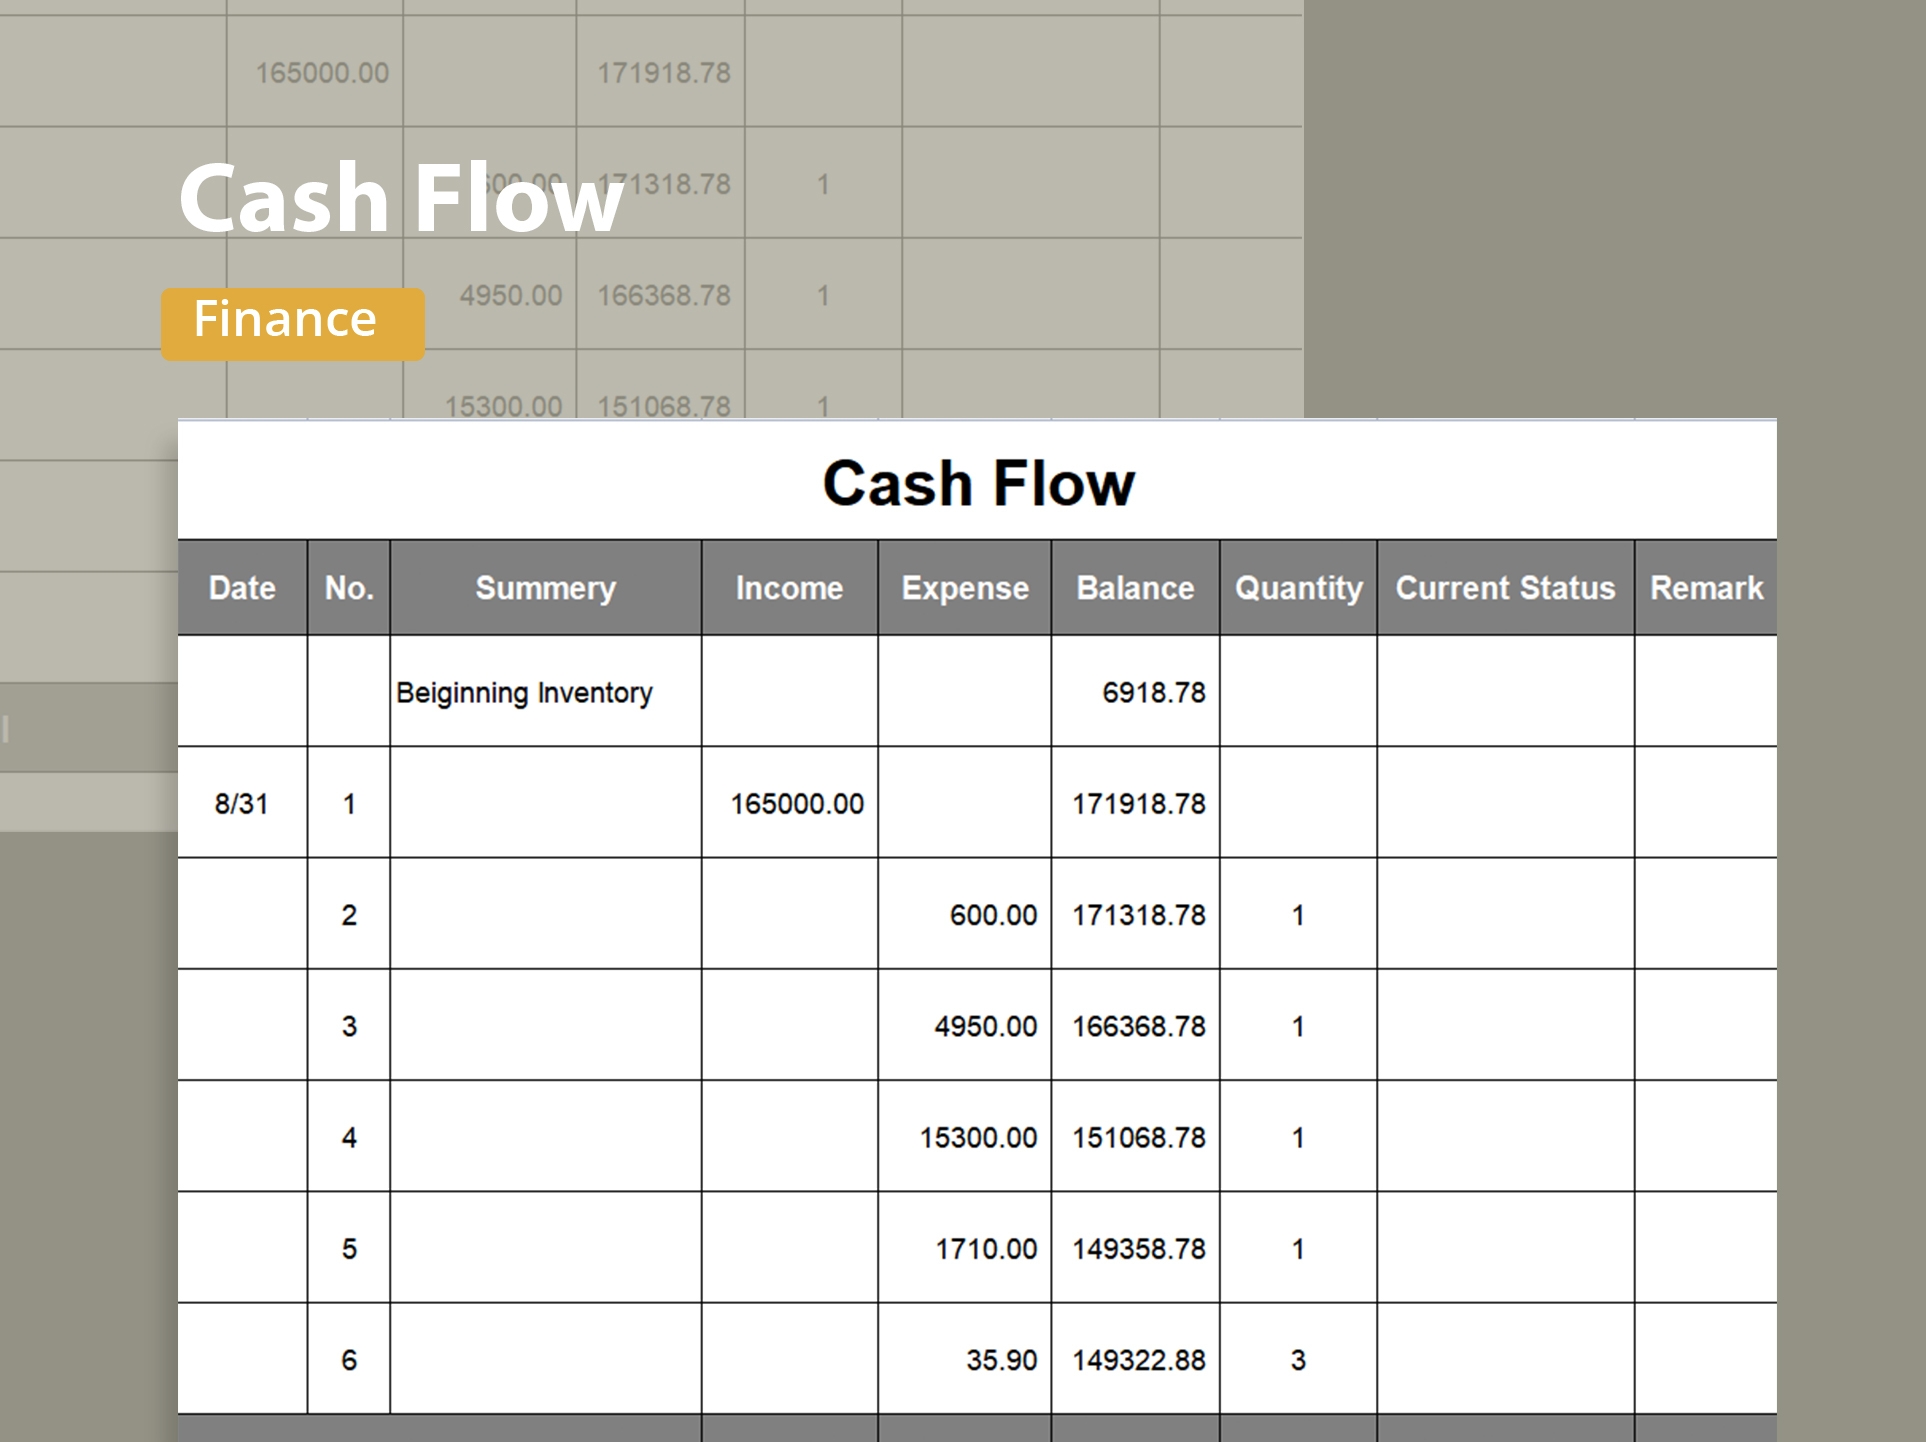This screenshot has height=1442, width=1926.
Task: Click the quantity cell showing 3
Action: [1298, 1360]
